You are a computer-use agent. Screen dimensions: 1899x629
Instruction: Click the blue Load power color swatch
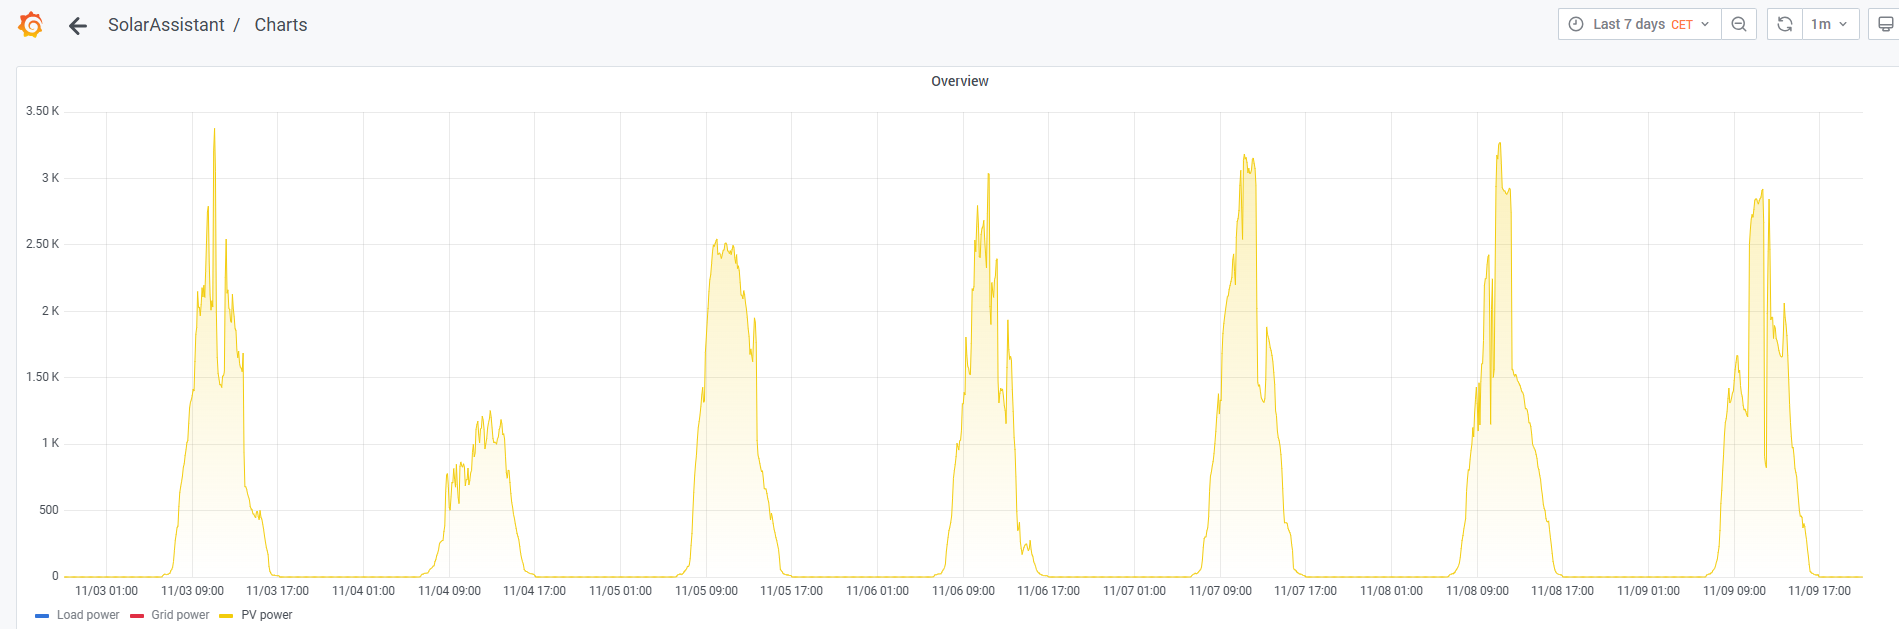click(x=42, y=616)
